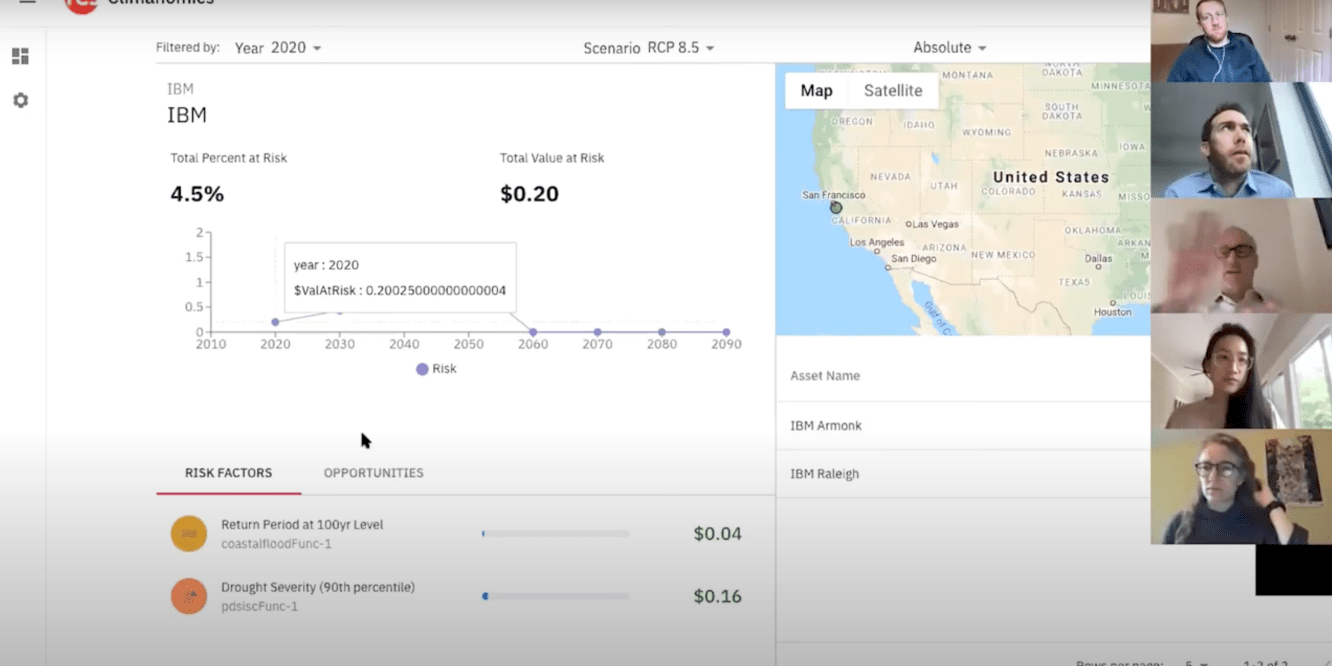1332x666 pixels.
Task: Click the coastal flood risk factor icon
Action: 188,534
